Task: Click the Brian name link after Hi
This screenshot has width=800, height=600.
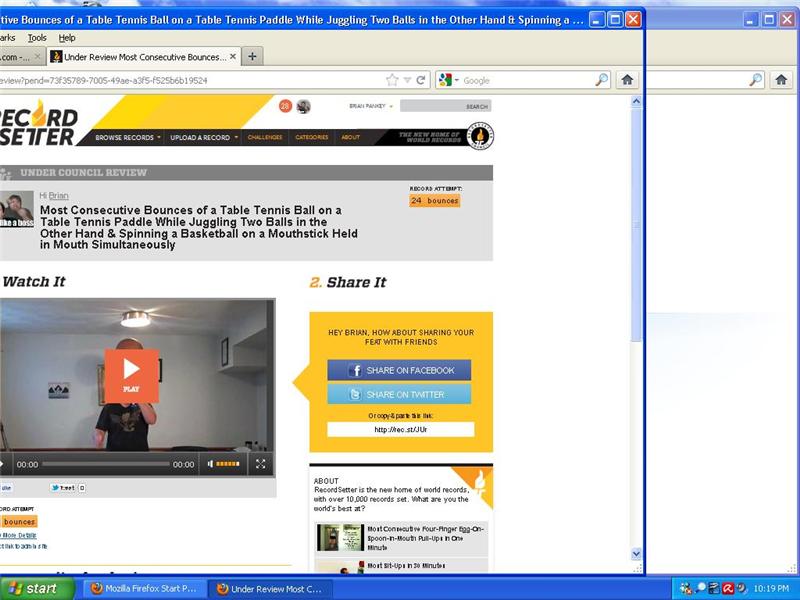Action: coord(59,195)
